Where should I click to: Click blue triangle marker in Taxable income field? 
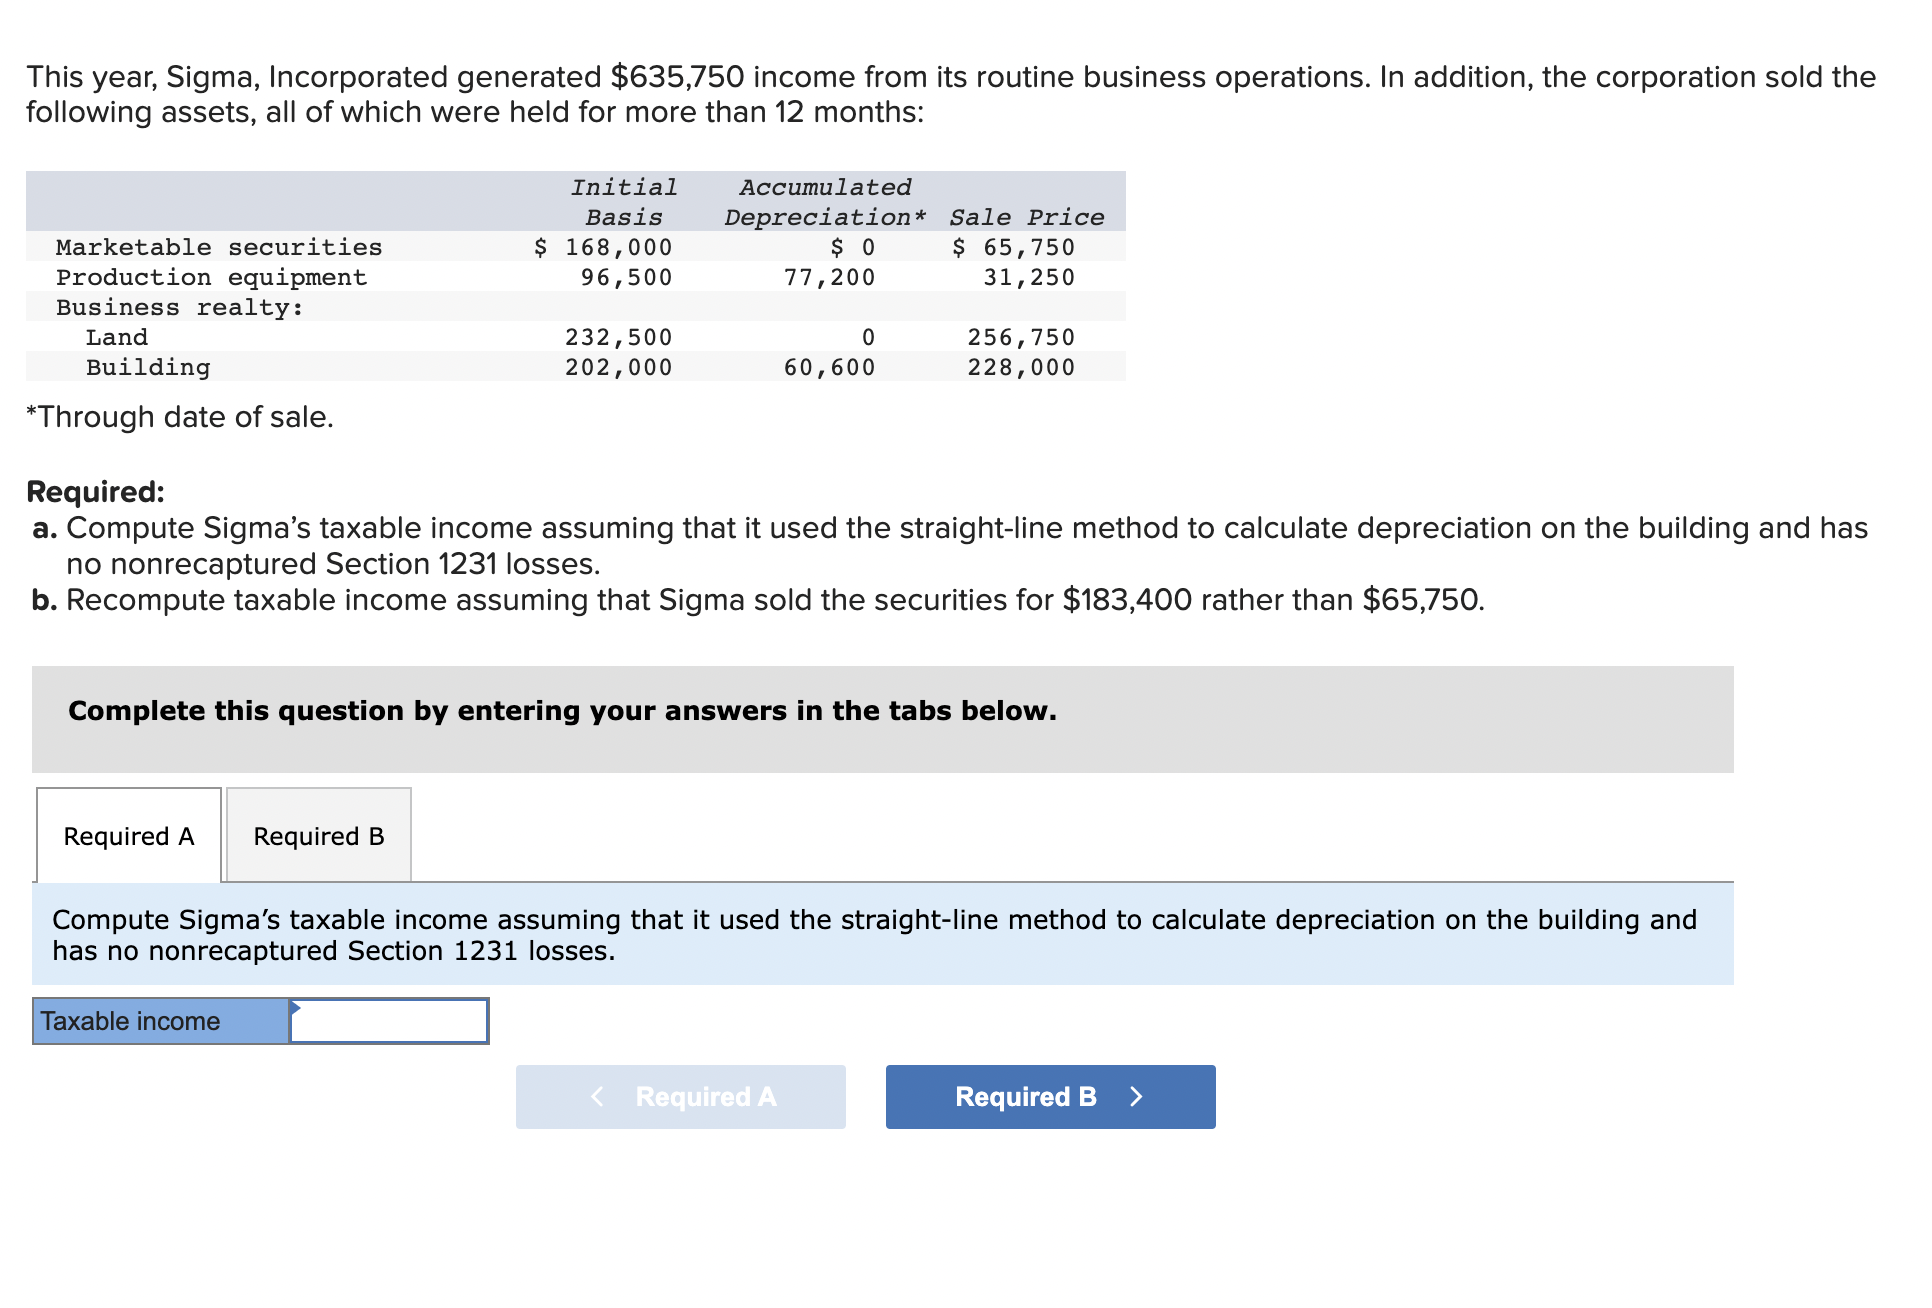pyautogui.click(x=295, y=1007)
